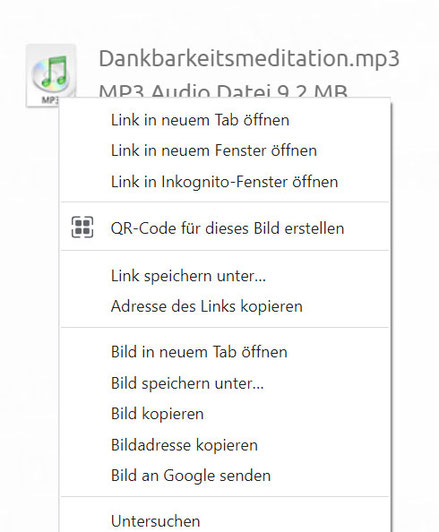Choose 'Bild speichern unter...'
Viewport: 439px width, 532px height.
pos(225,383)
